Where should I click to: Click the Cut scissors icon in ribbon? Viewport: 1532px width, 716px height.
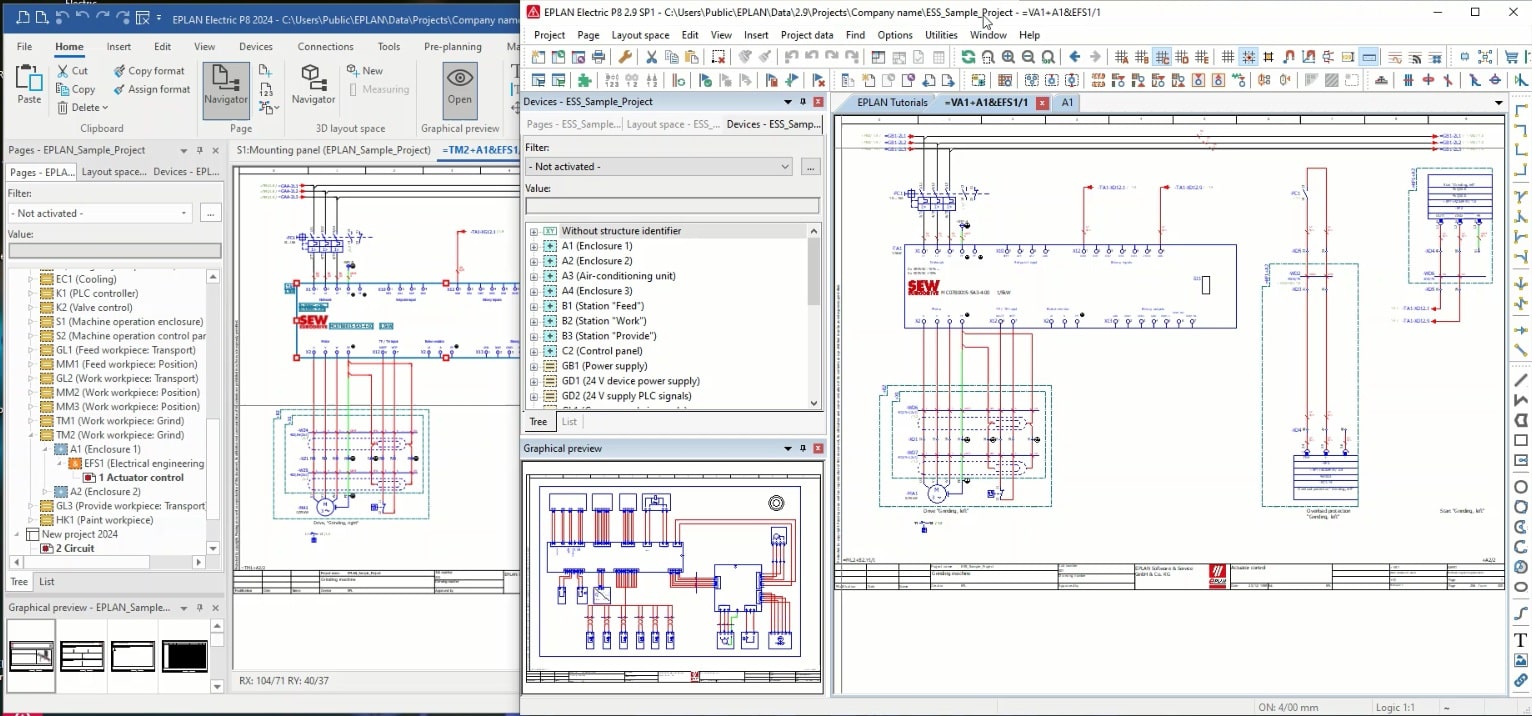[x=64, y=71]
